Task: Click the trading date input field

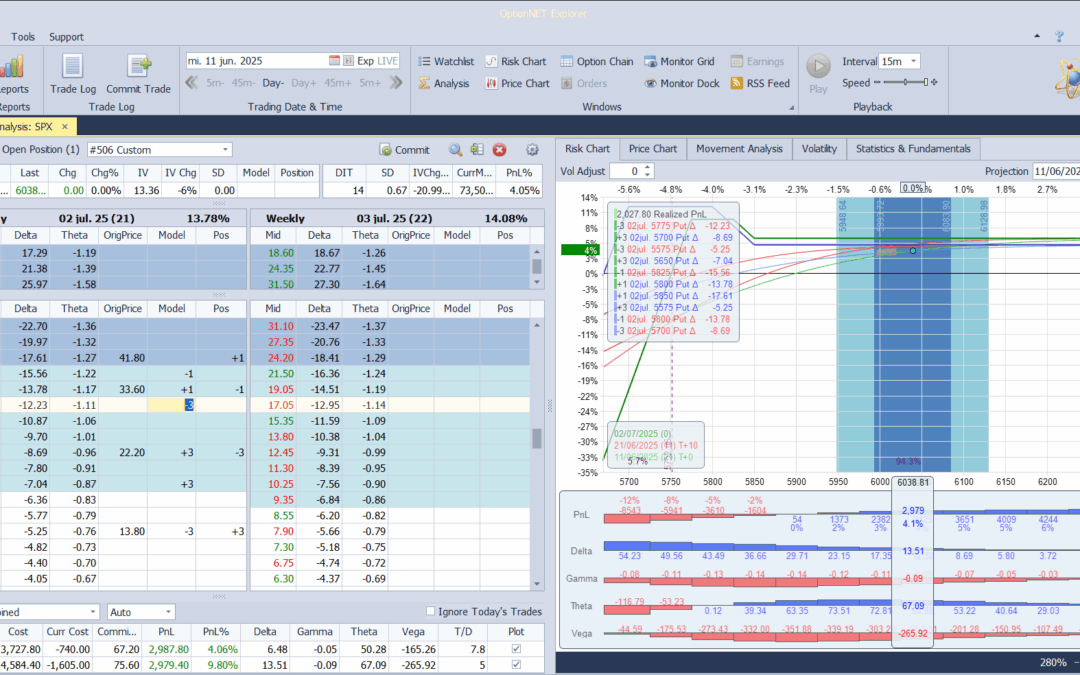Action: [256, 61]
